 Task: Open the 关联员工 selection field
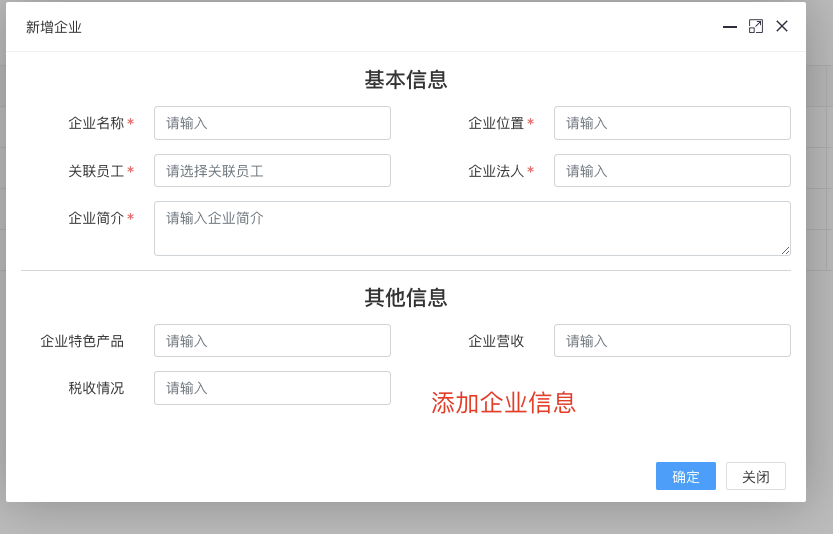(x=272, y=171)
